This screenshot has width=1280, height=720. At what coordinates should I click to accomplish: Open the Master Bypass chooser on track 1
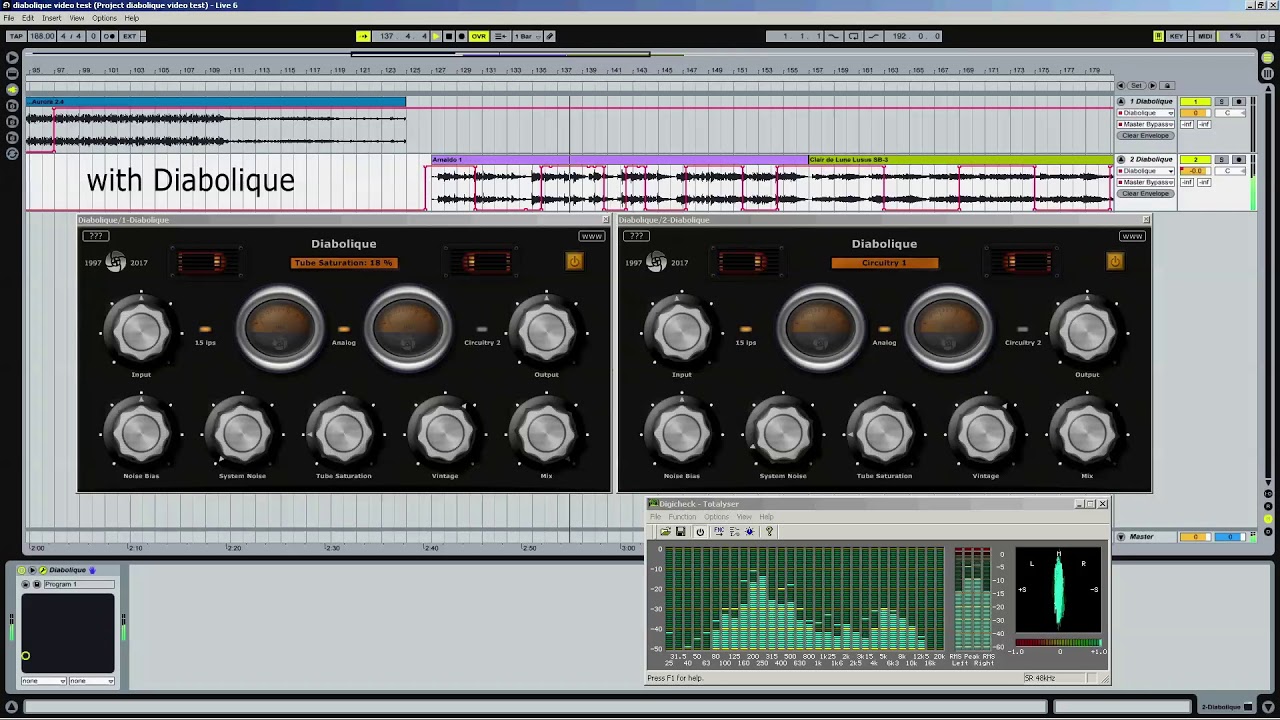point(1146,124)
